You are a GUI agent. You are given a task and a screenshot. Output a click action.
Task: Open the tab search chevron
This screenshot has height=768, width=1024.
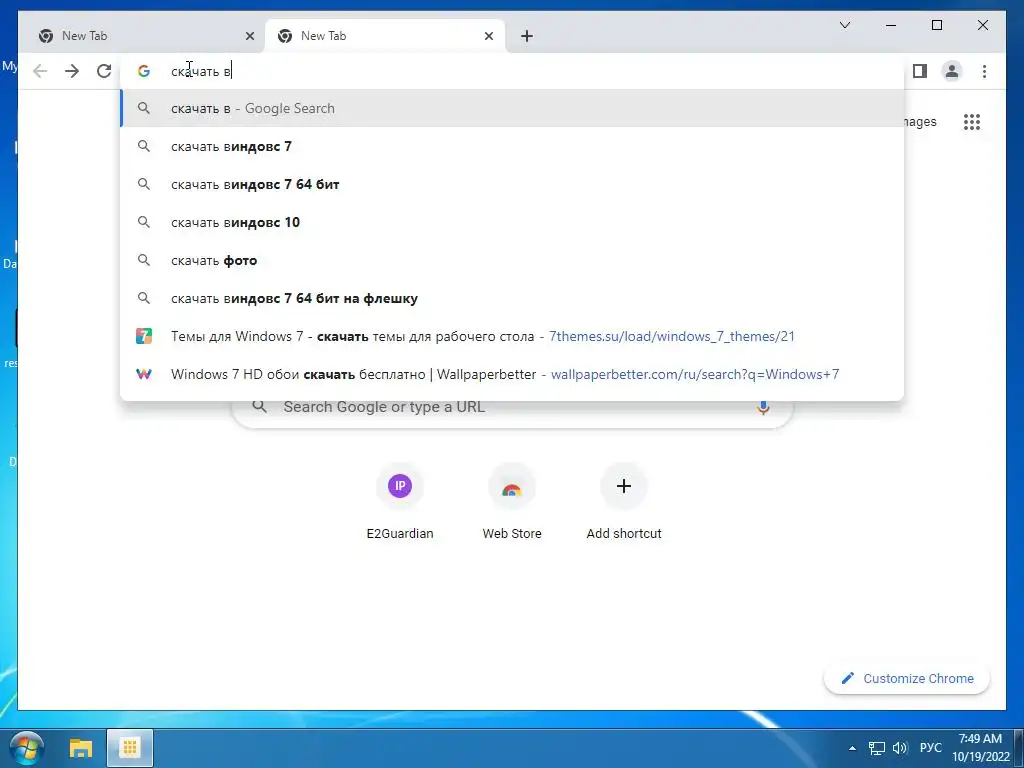tap(844, 25)
